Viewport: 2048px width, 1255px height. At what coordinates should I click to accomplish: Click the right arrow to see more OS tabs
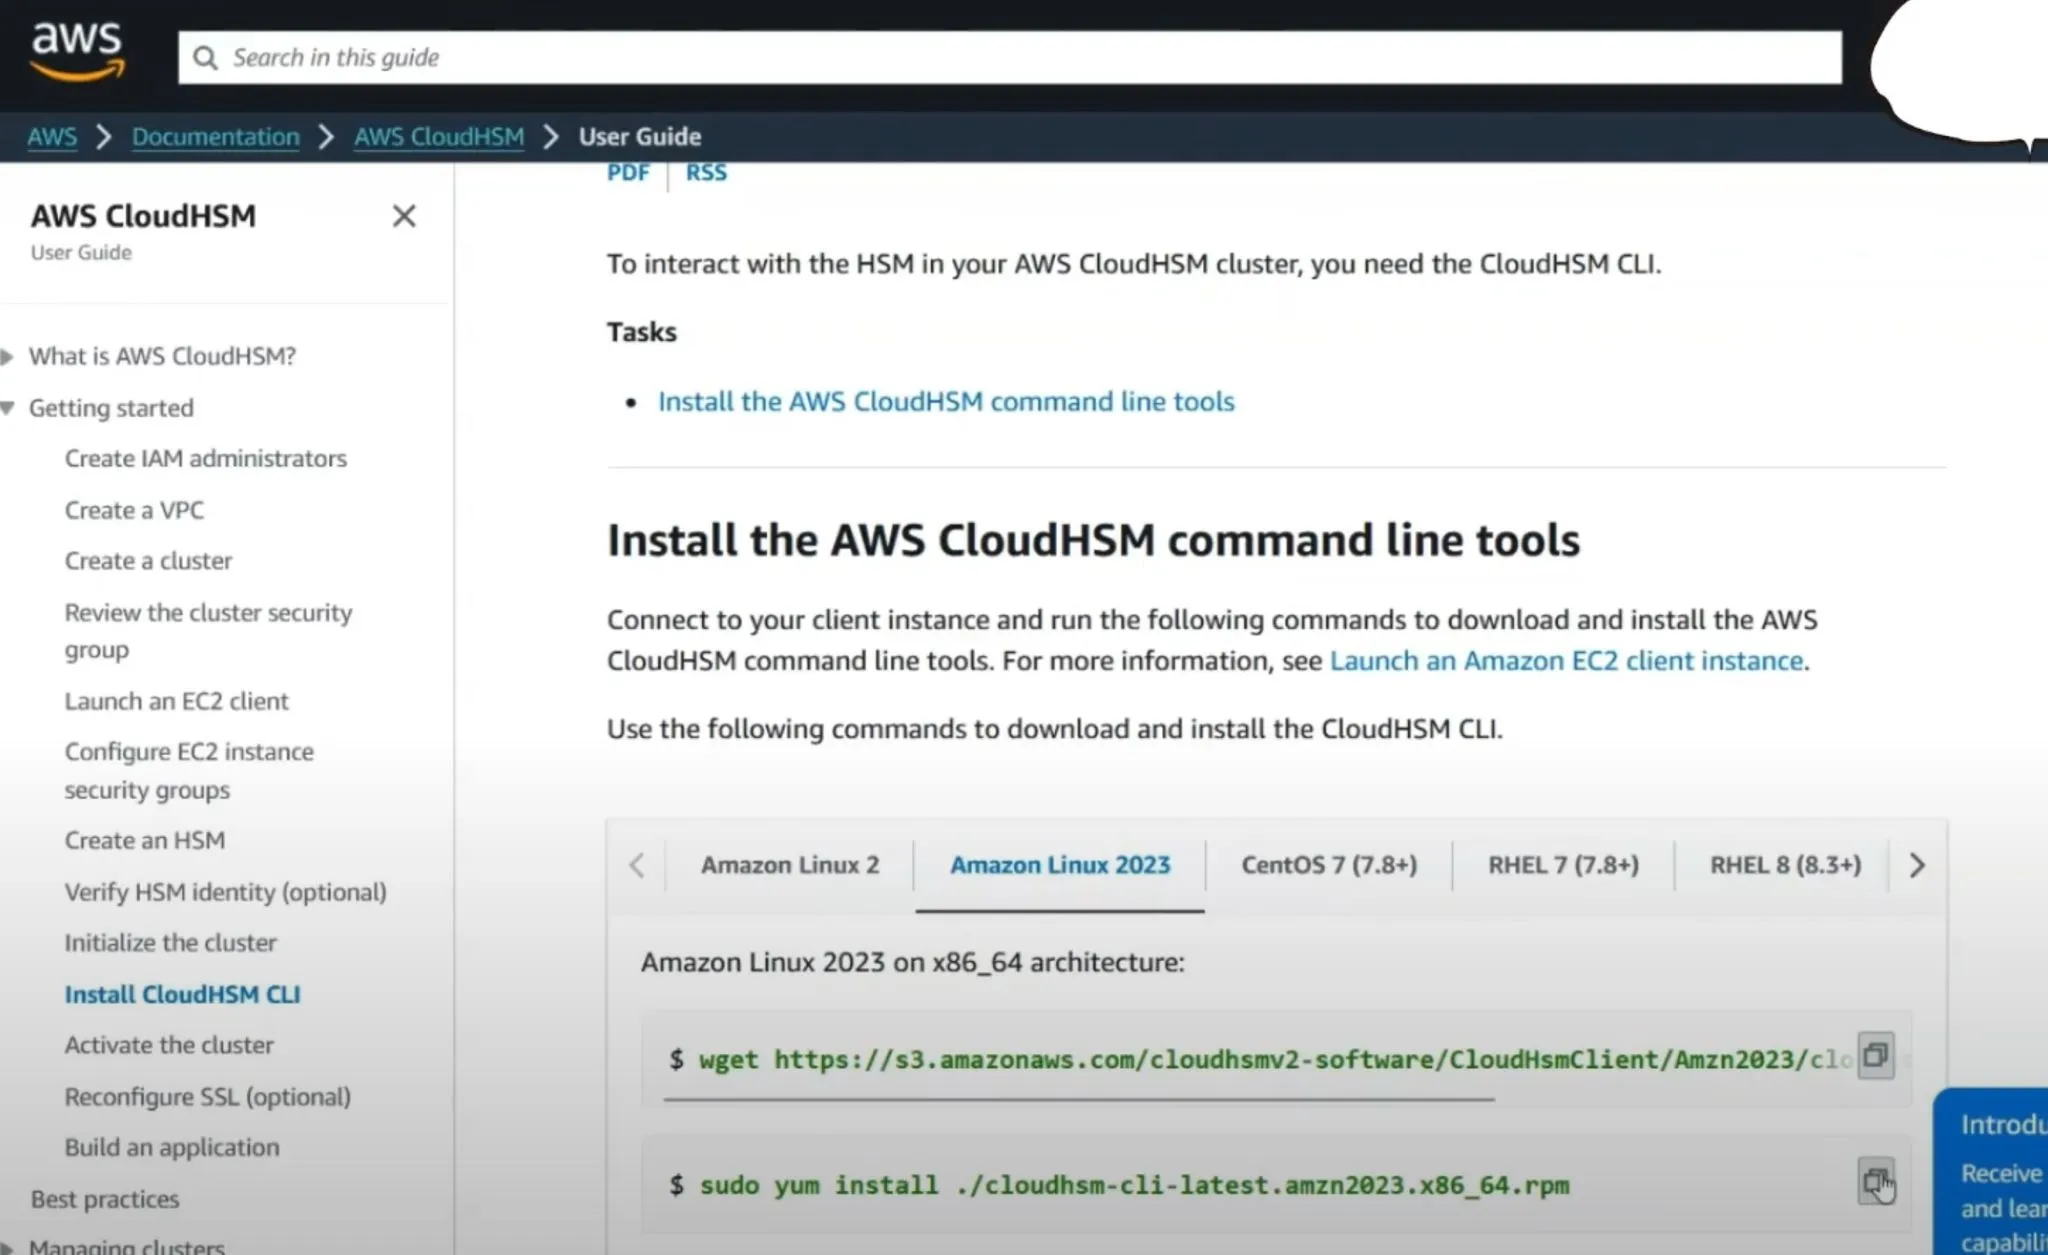(x=1917, y=865)
